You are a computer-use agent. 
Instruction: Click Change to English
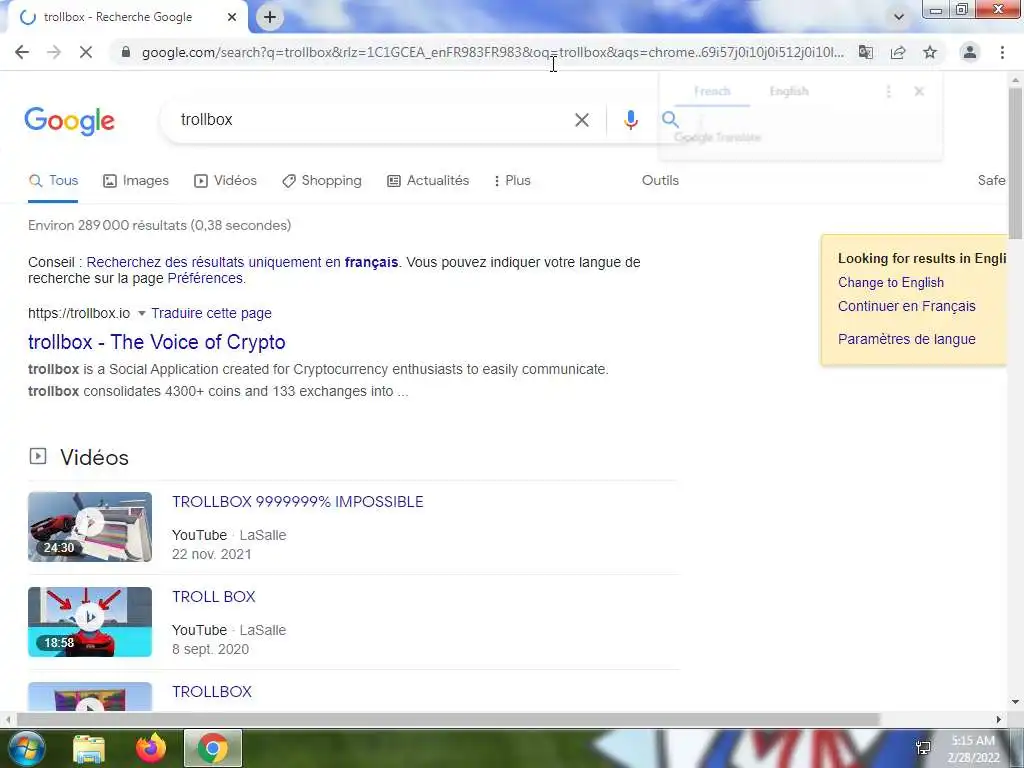tap(891, 283)
